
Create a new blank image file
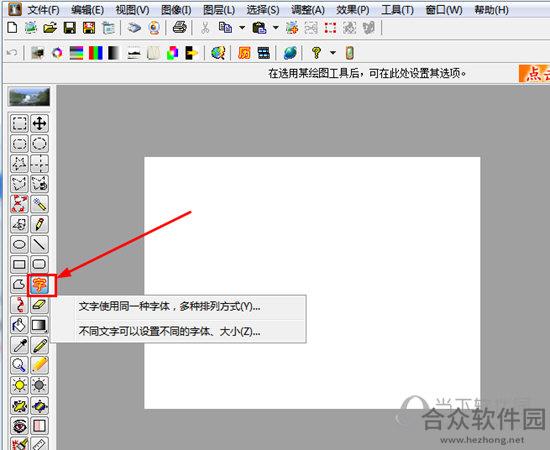12,27
